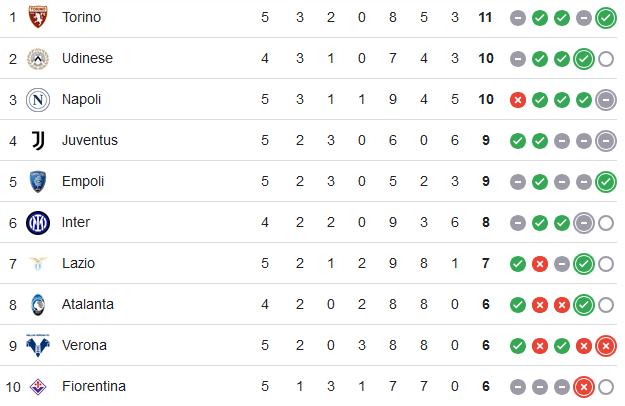
Task: Open the Fiorentina club badge
Action: [x=38, y=386]
